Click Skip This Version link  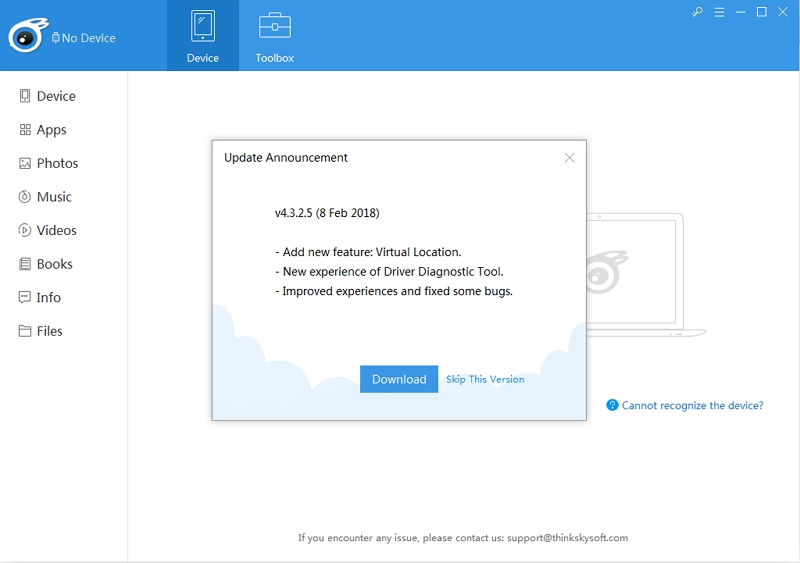click(485, 379)
